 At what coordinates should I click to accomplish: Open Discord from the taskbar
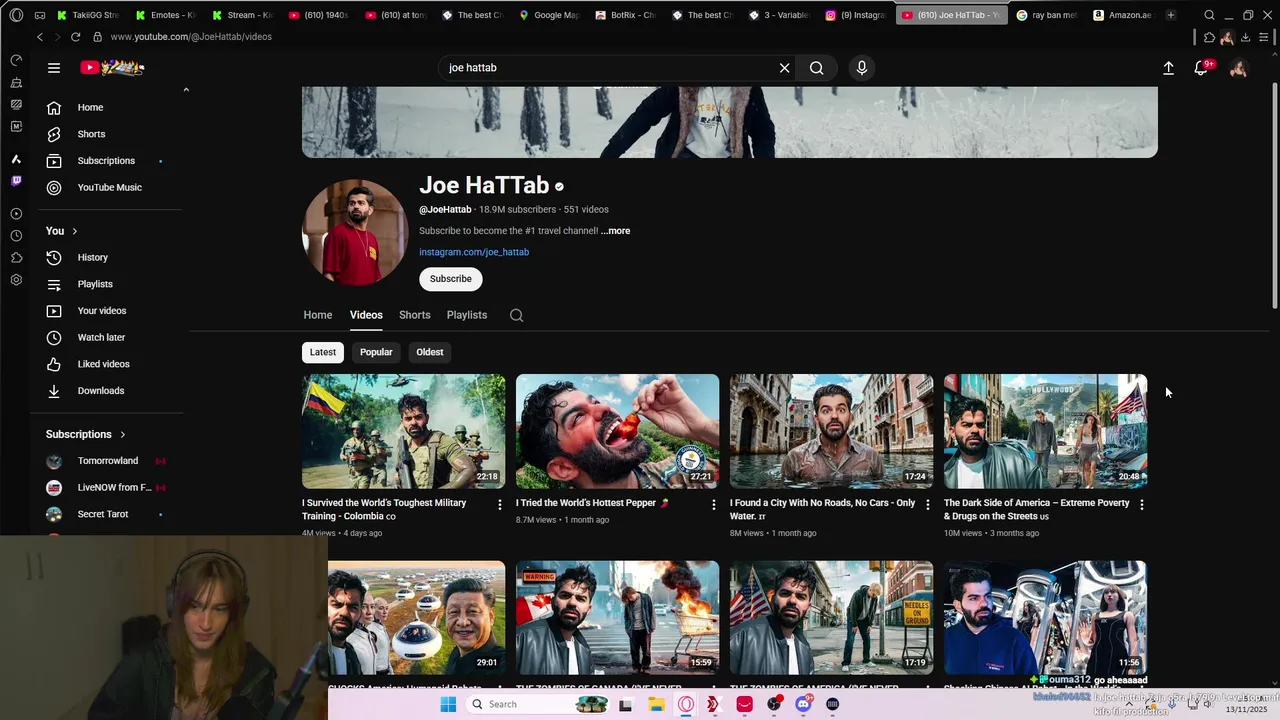[803, 704]
